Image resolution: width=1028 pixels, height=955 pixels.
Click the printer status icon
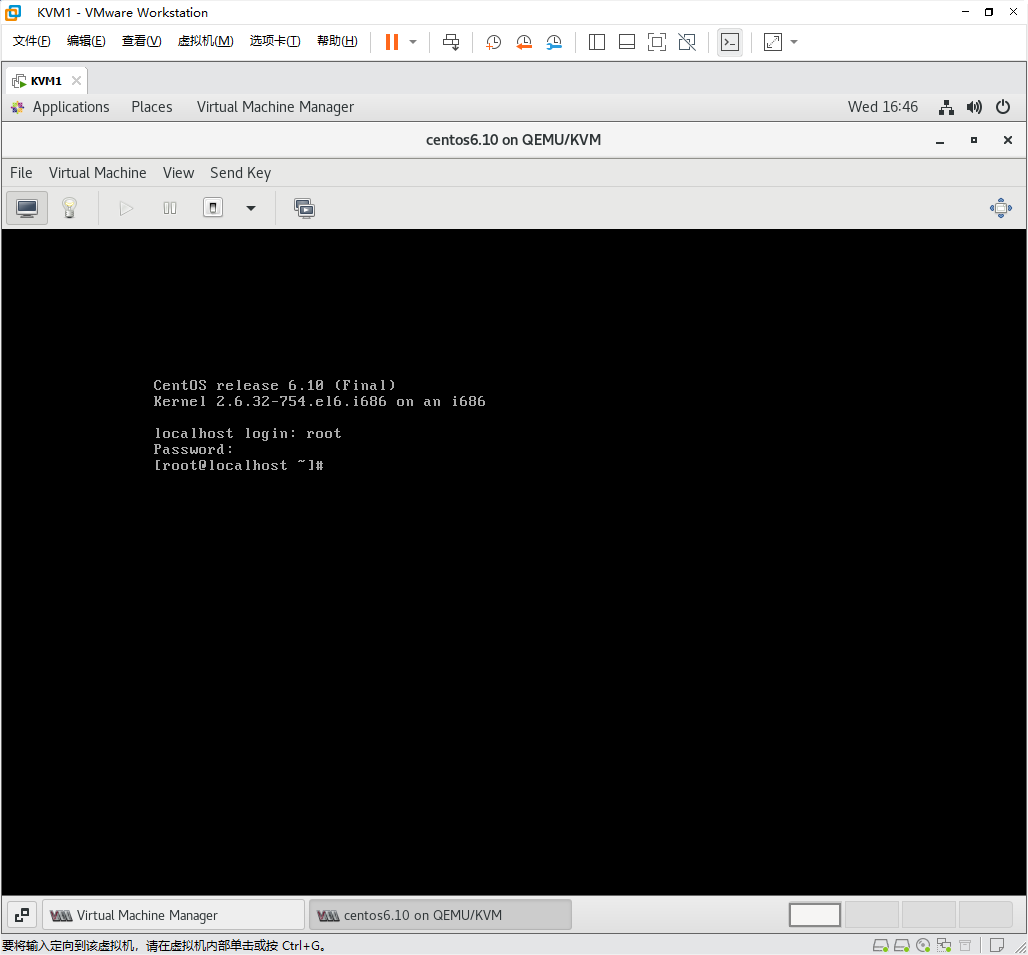pyautogui.click(x=965, y=945)
